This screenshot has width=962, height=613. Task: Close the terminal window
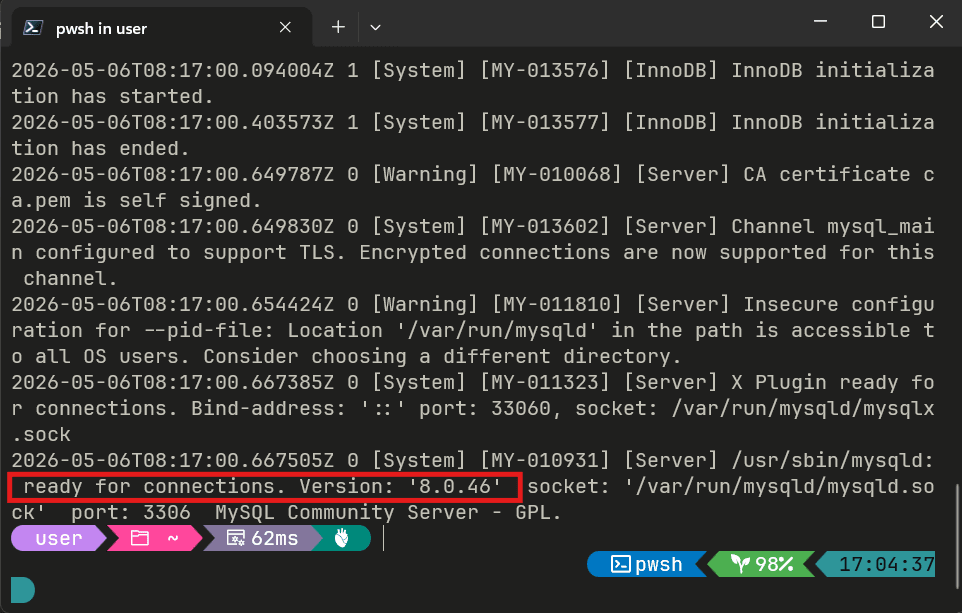[936, 22]
